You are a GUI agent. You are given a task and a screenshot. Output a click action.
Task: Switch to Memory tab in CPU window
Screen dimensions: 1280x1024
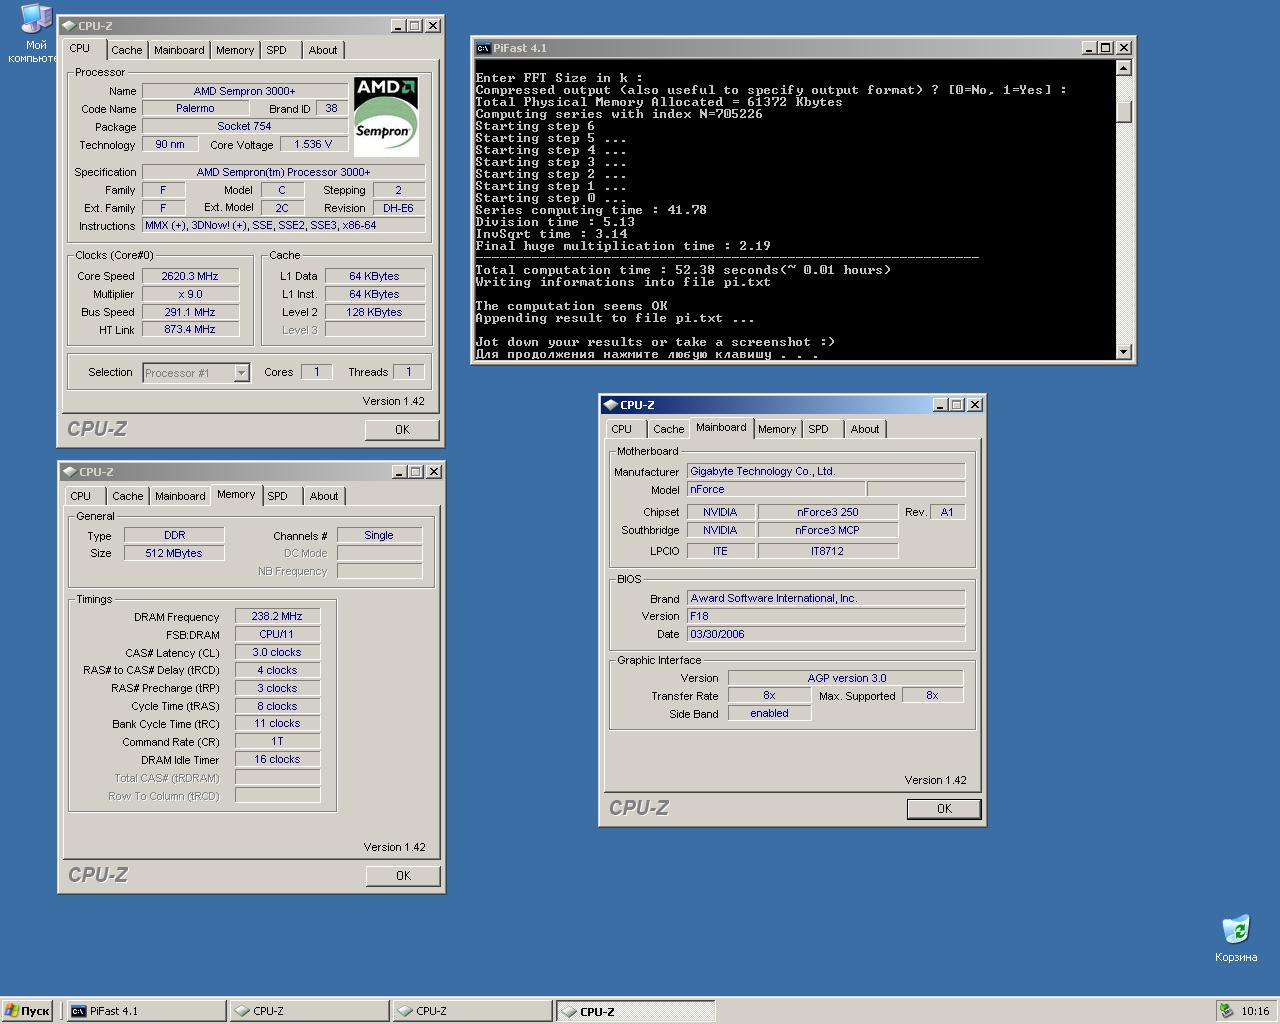[235, 50]
